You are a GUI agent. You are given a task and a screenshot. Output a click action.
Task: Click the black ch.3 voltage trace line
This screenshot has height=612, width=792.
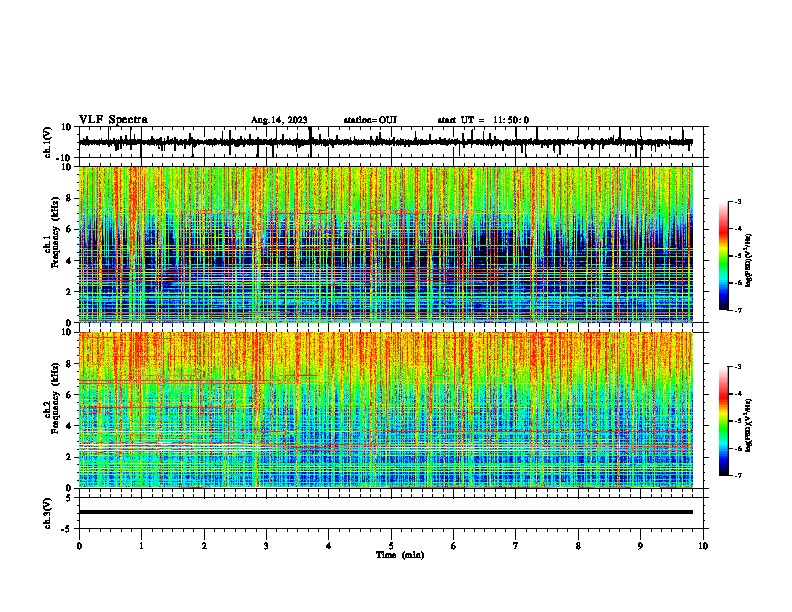(x=386, y=512)
